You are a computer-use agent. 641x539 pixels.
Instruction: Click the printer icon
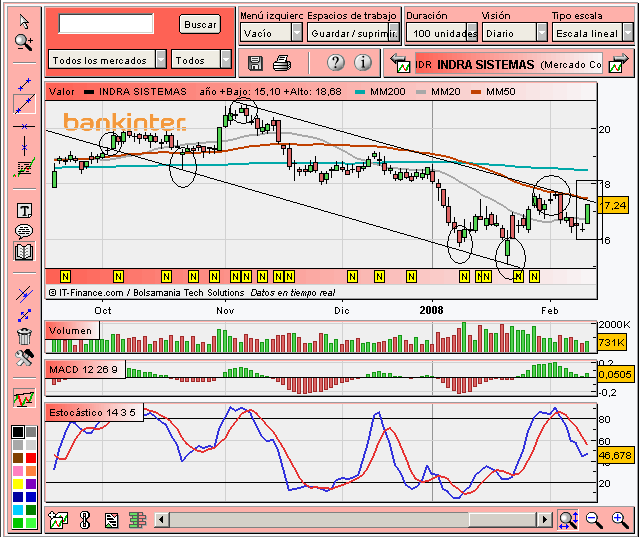click(x=282, y=63)
